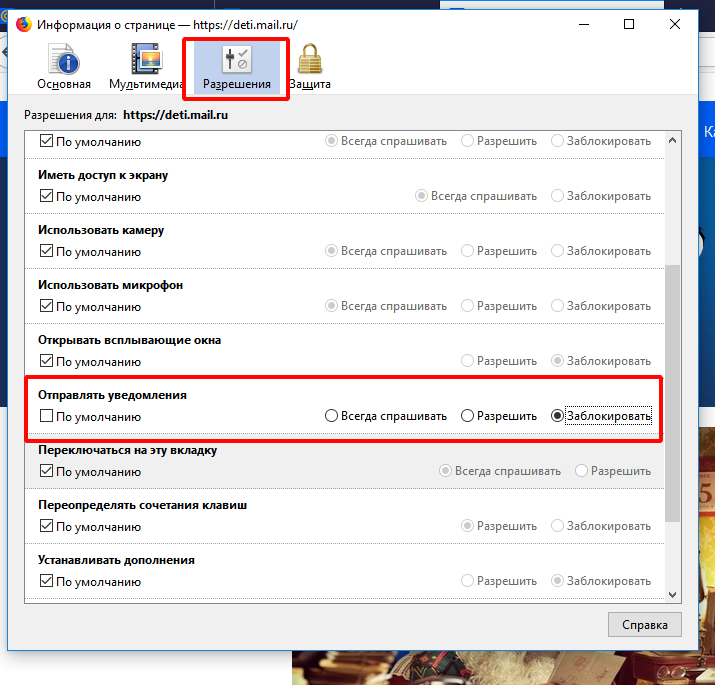The height and width of the screenshot is (685, 715).
Task: Minimize the page info window
Action: click(x=584, y=24)
